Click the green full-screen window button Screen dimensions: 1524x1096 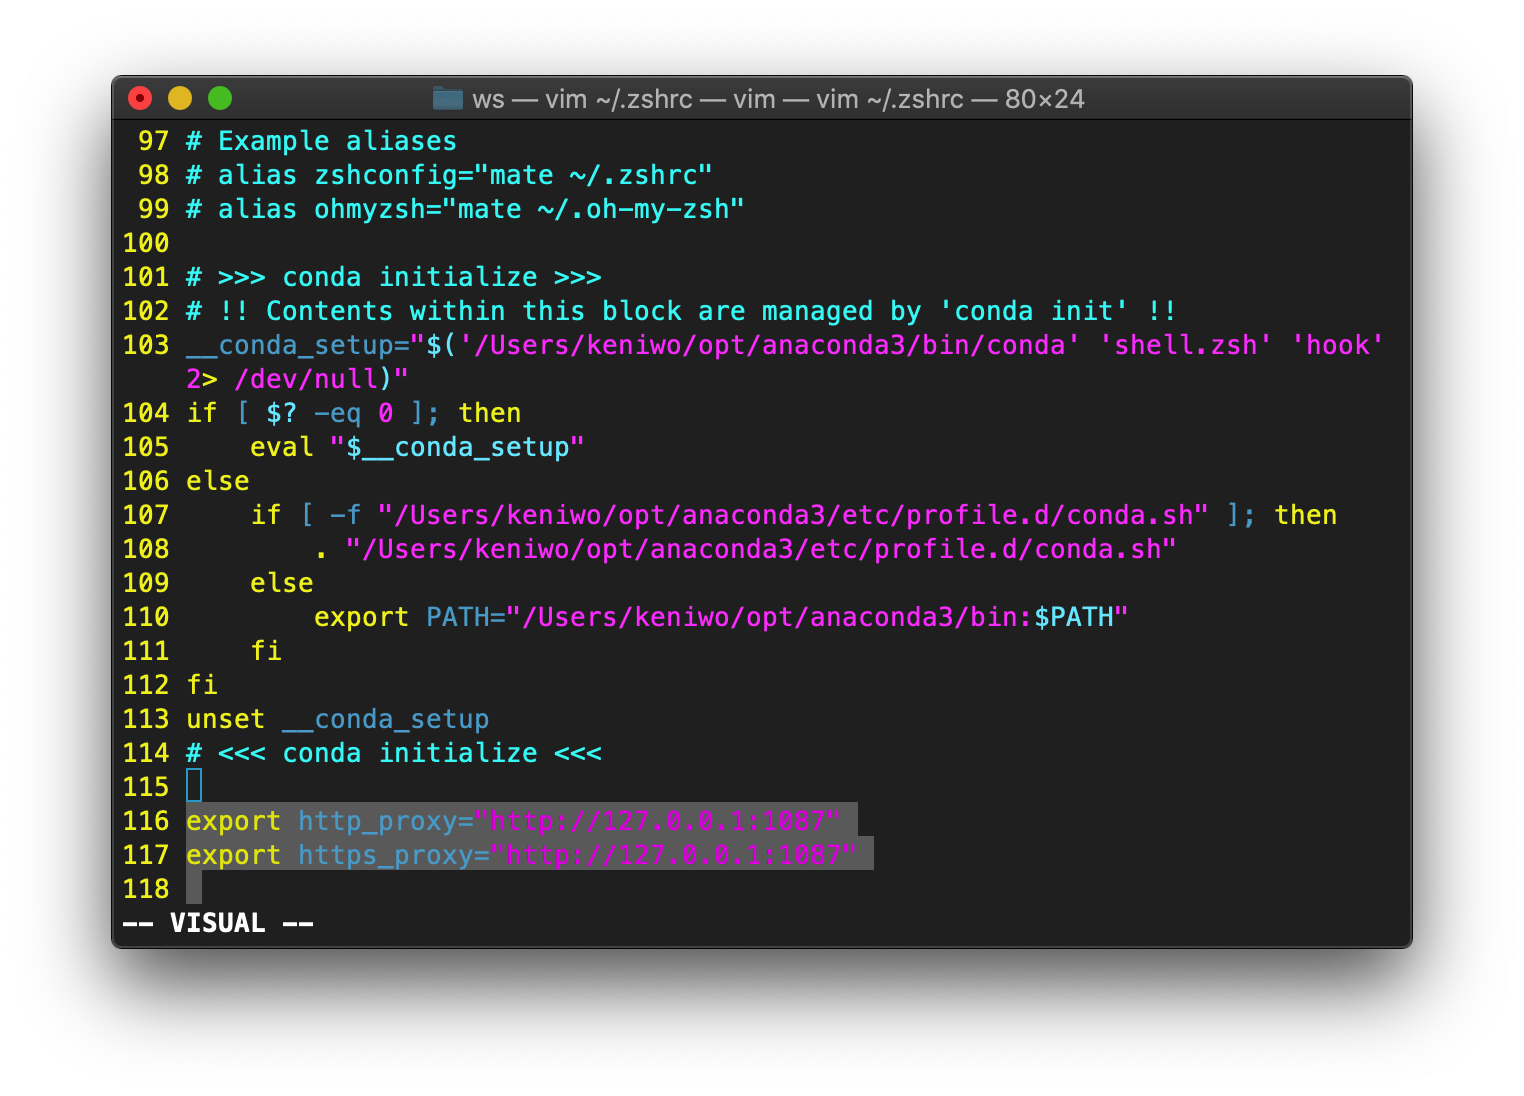pos(220,98)
